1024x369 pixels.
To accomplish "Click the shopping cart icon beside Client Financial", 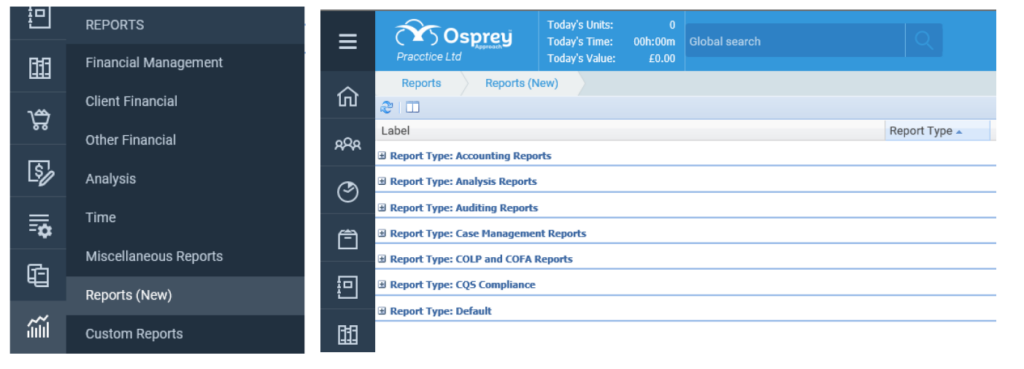I will coord(39,120).
